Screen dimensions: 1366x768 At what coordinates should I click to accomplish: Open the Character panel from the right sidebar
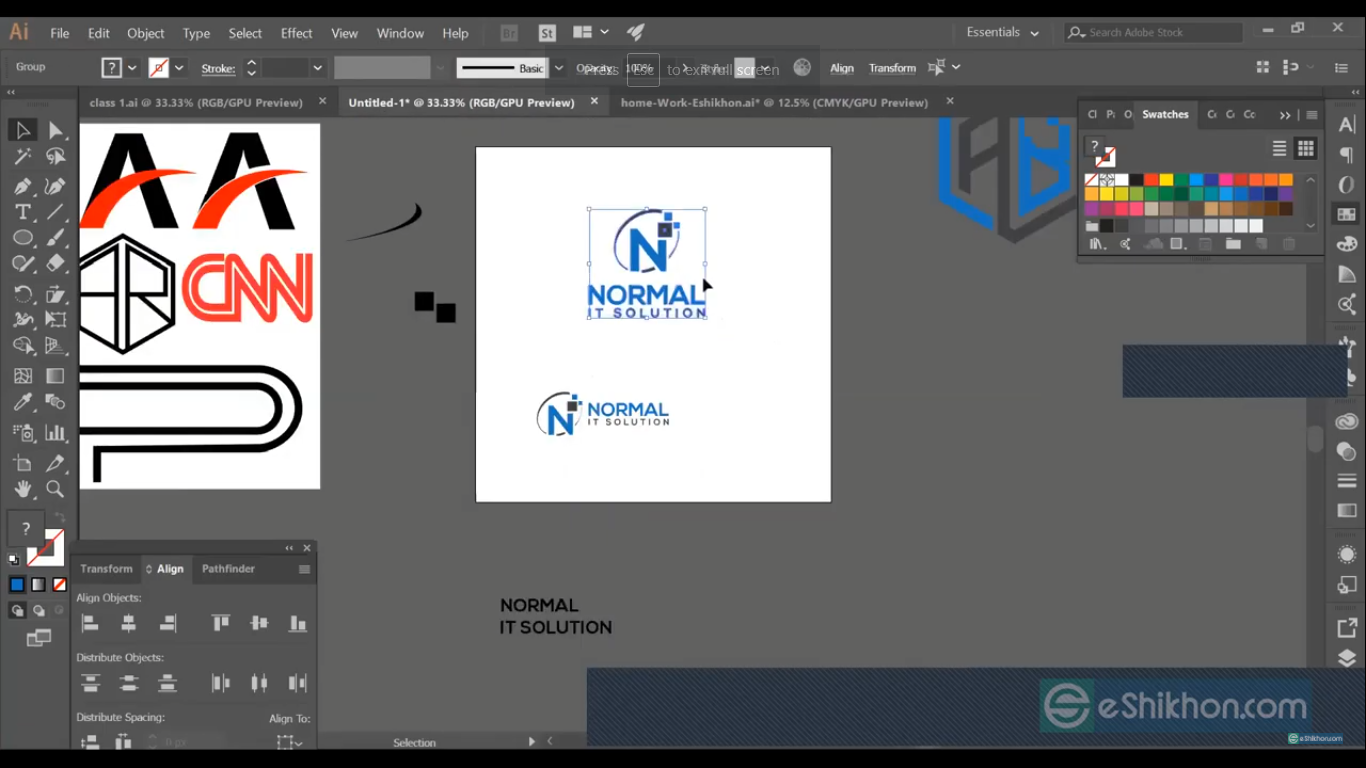point(1347,124)
